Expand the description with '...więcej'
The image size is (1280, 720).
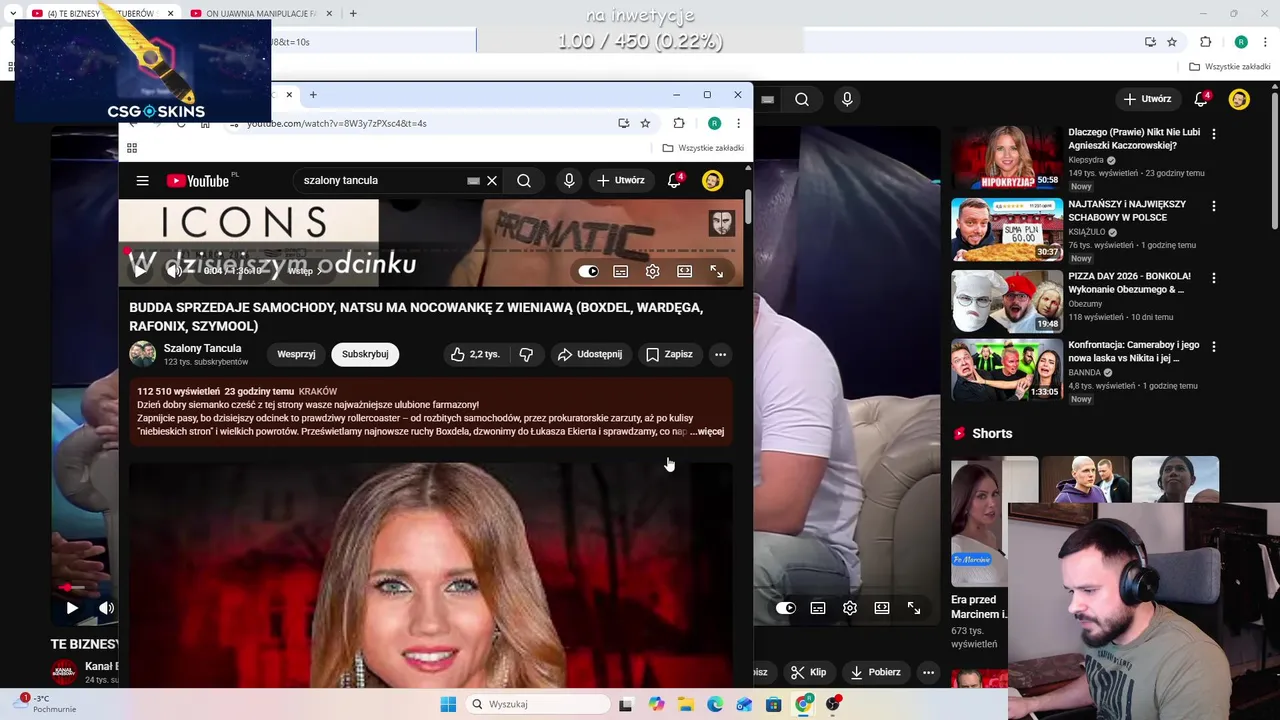(707, 432)
